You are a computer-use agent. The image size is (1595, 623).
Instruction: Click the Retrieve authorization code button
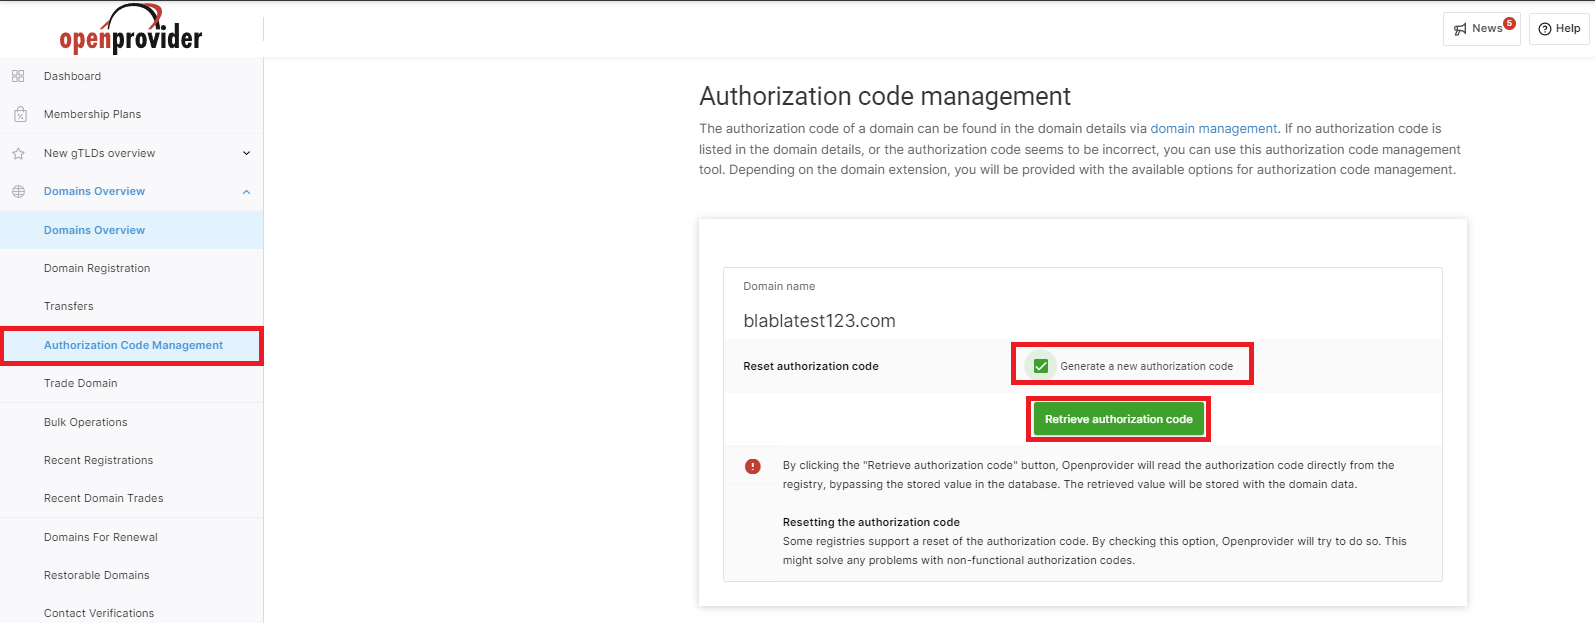(x=1118, y=419)
